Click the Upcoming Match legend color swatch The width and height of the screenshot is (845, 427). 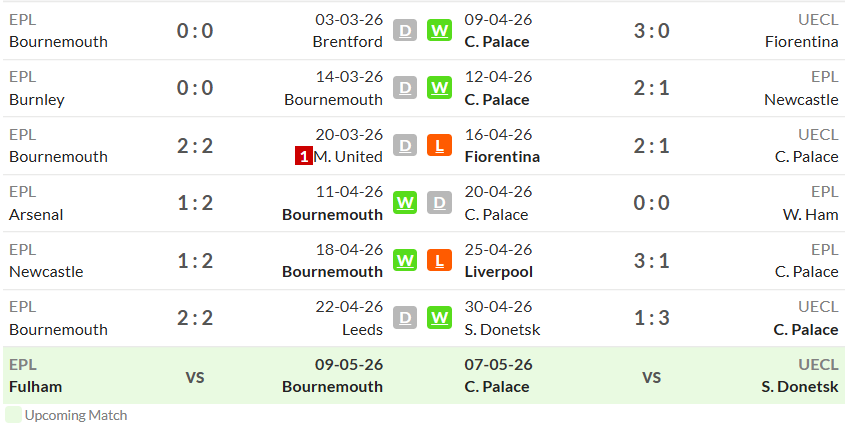point(13,415)
